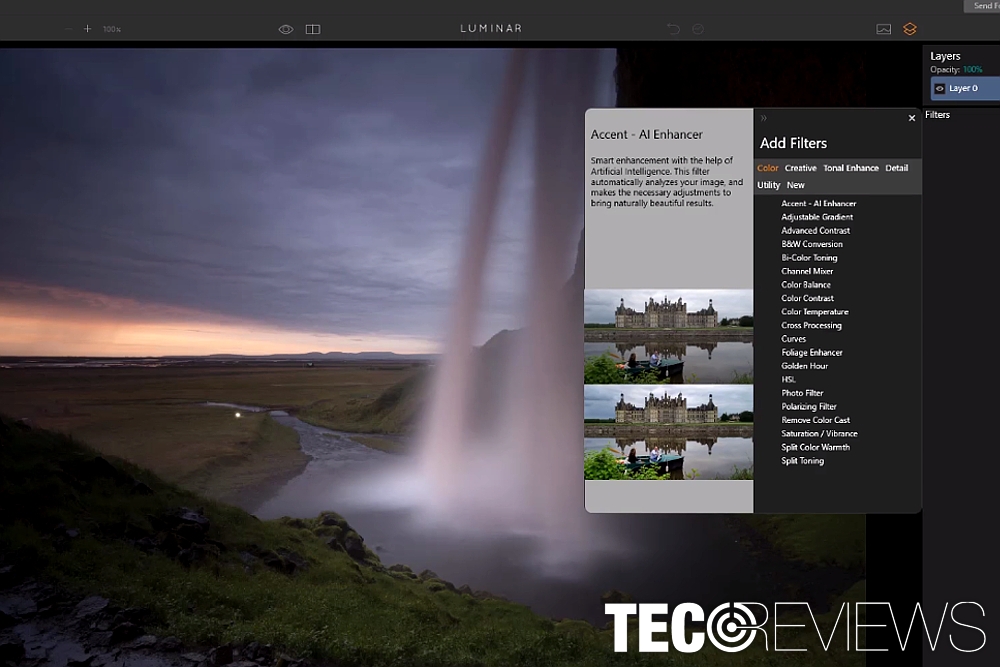Close the Add Filters panel
This screenshot has height=667, width=1000.
[912, 118]
